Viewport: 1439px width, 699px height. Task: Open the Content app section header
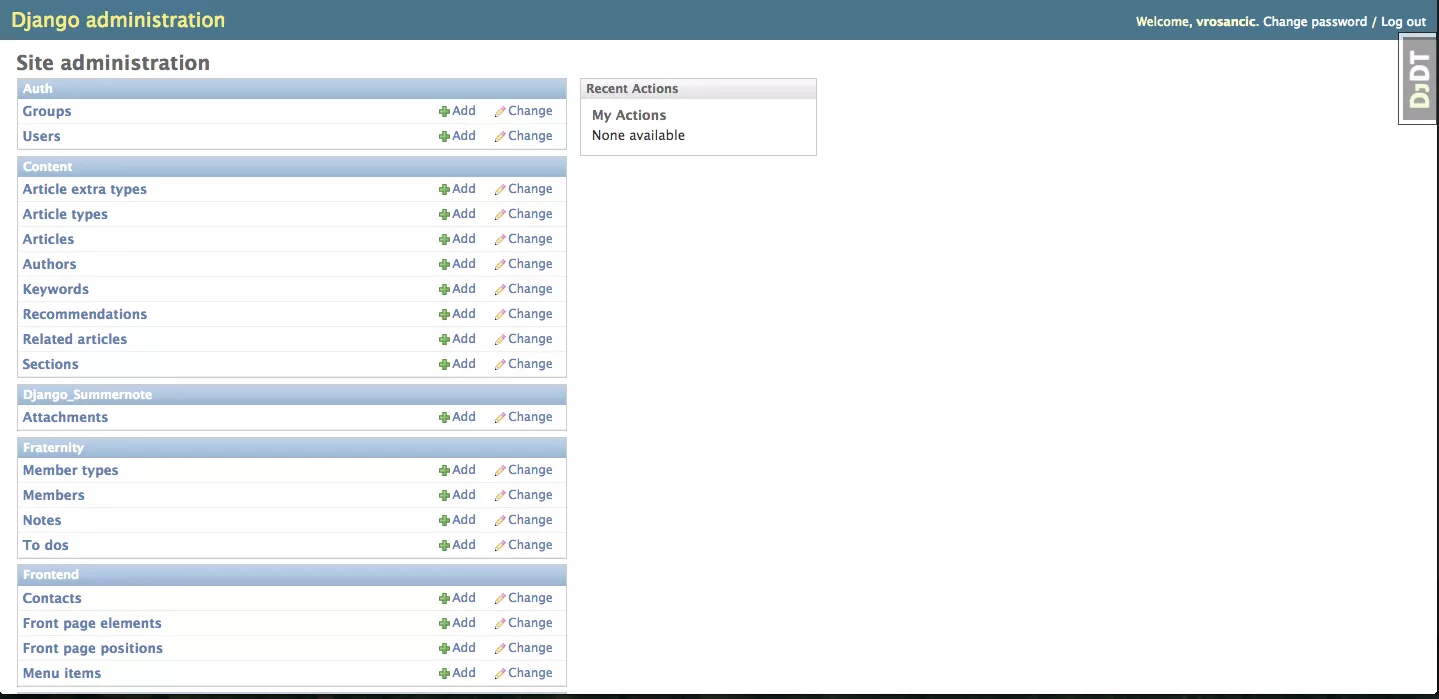coord(48,167)
